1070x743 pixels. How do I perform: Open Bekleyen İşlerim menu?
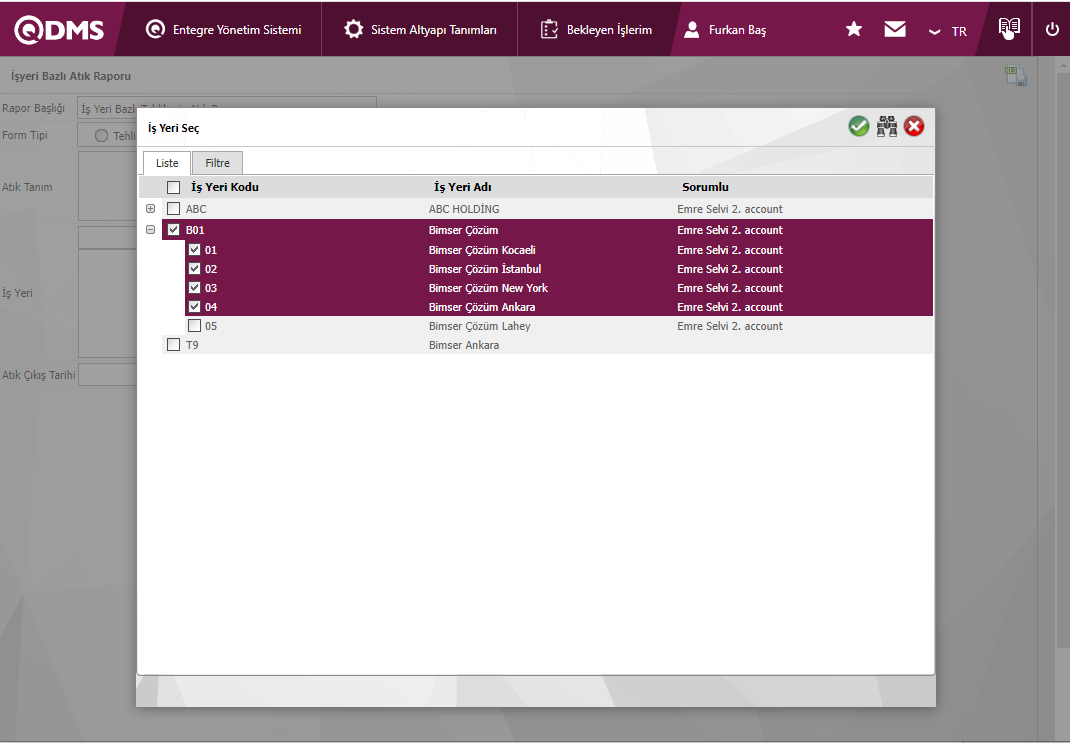click(596, 29)
